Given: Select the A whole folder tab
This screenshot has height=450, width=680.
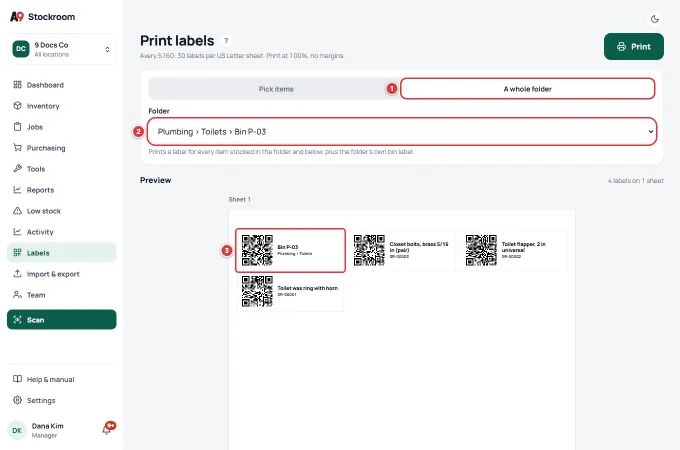Looking at the screenshot, I should point(527,89).
